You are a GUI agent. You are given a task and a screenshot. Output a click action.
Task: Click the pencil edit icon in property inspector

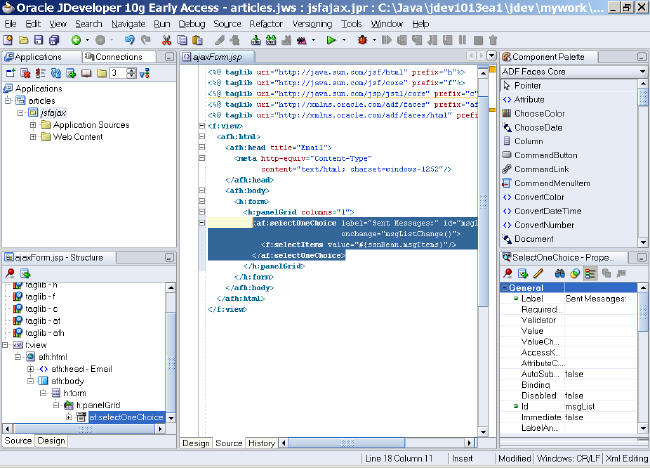click(538, 273)
